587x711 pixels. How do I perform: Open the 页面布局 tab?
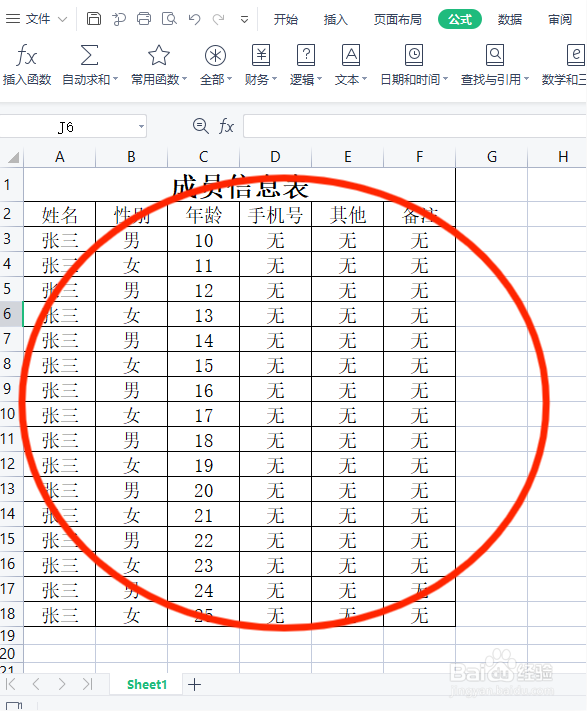398,19
